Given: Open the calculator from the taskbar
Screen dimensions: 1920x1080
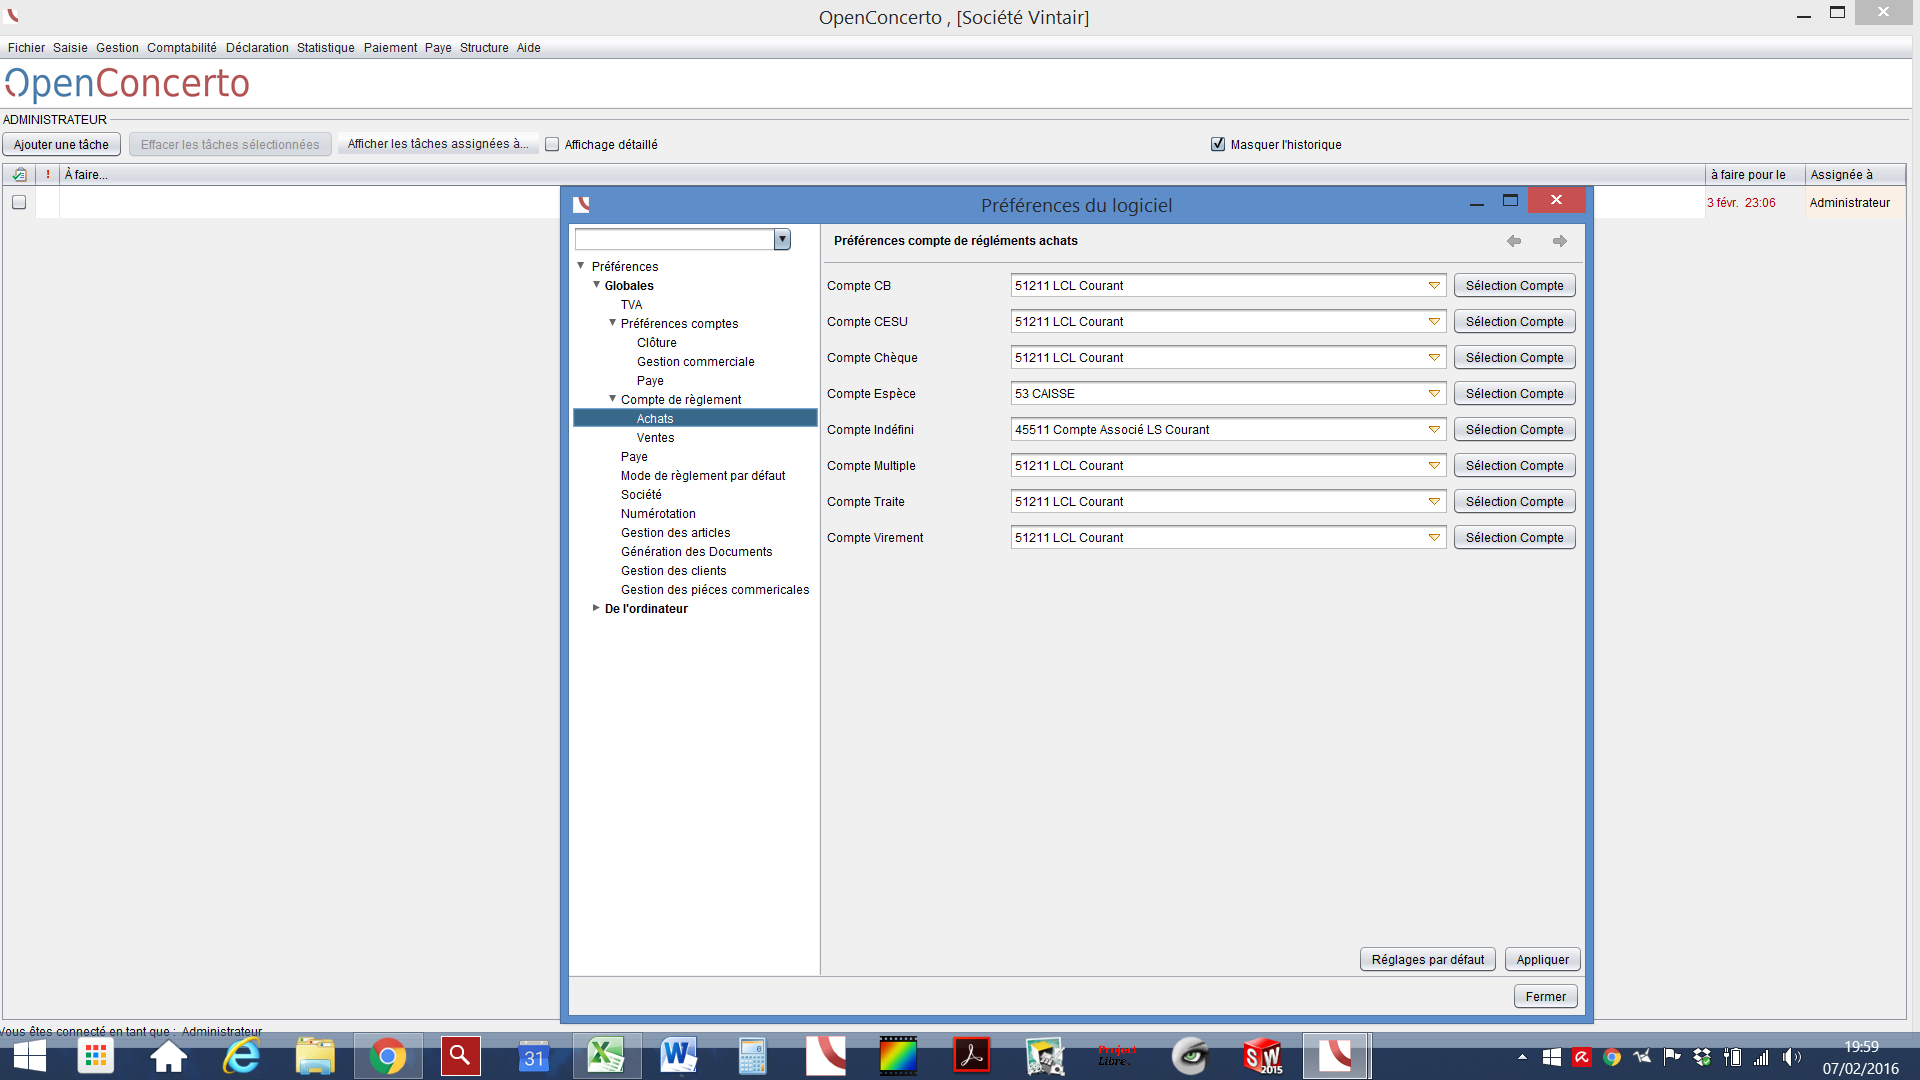Looking at the screenshot, I should [752, 1056].
